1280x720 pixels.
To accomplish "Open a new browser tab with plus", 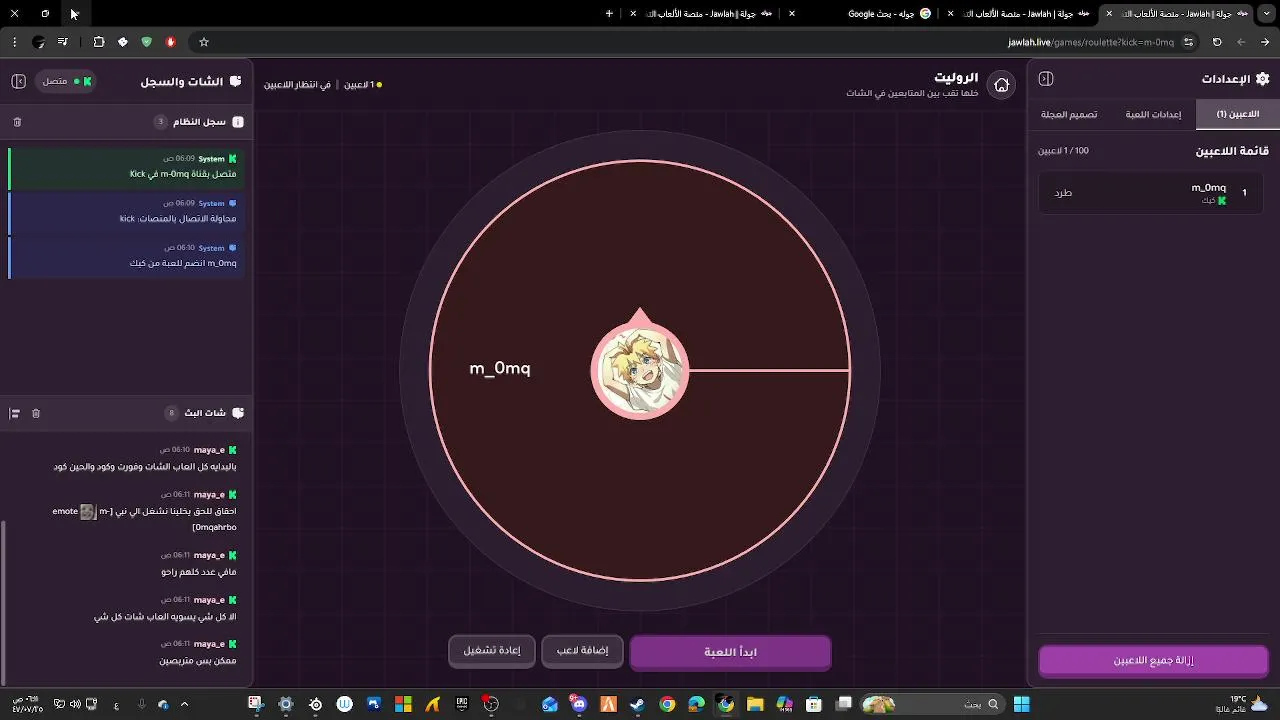I will click(609, 14).
